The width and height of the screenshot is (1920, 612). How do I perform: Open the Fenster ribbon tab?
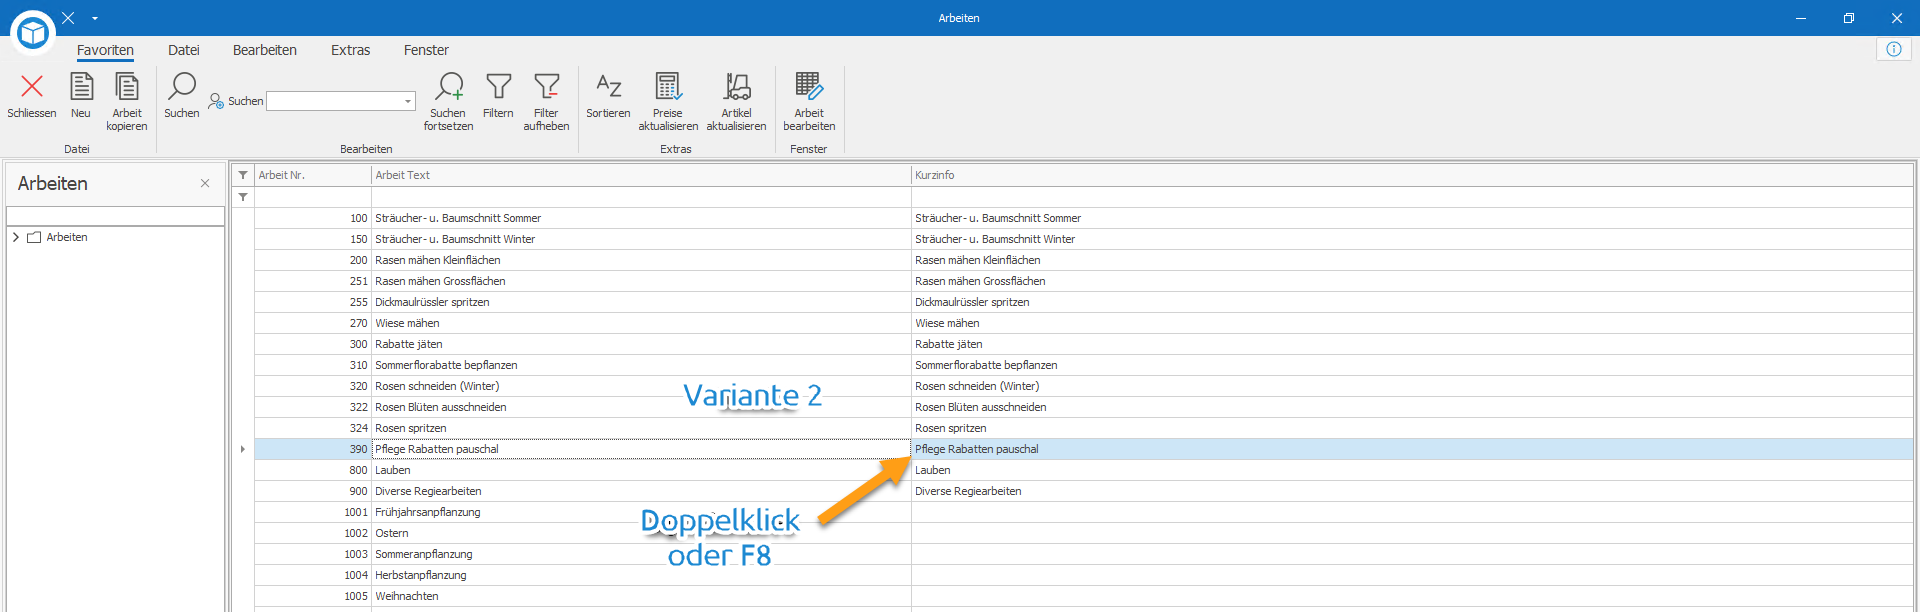(426, 50)
